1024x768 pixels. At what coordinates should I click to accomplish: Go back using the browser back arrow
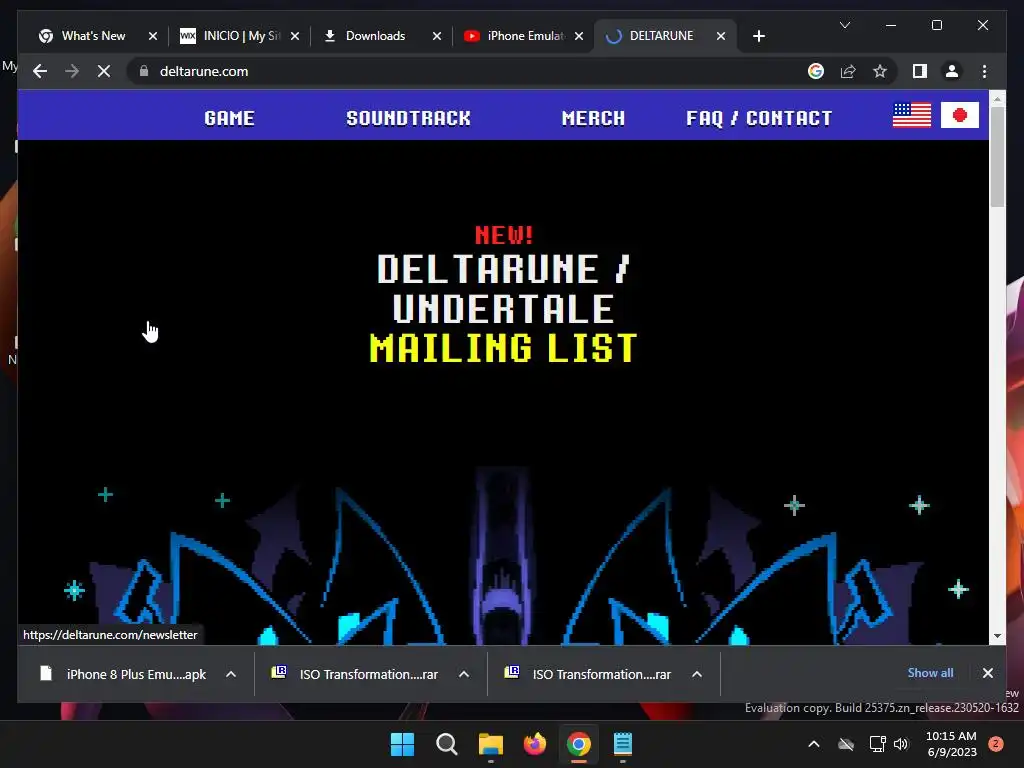point(40,71)
